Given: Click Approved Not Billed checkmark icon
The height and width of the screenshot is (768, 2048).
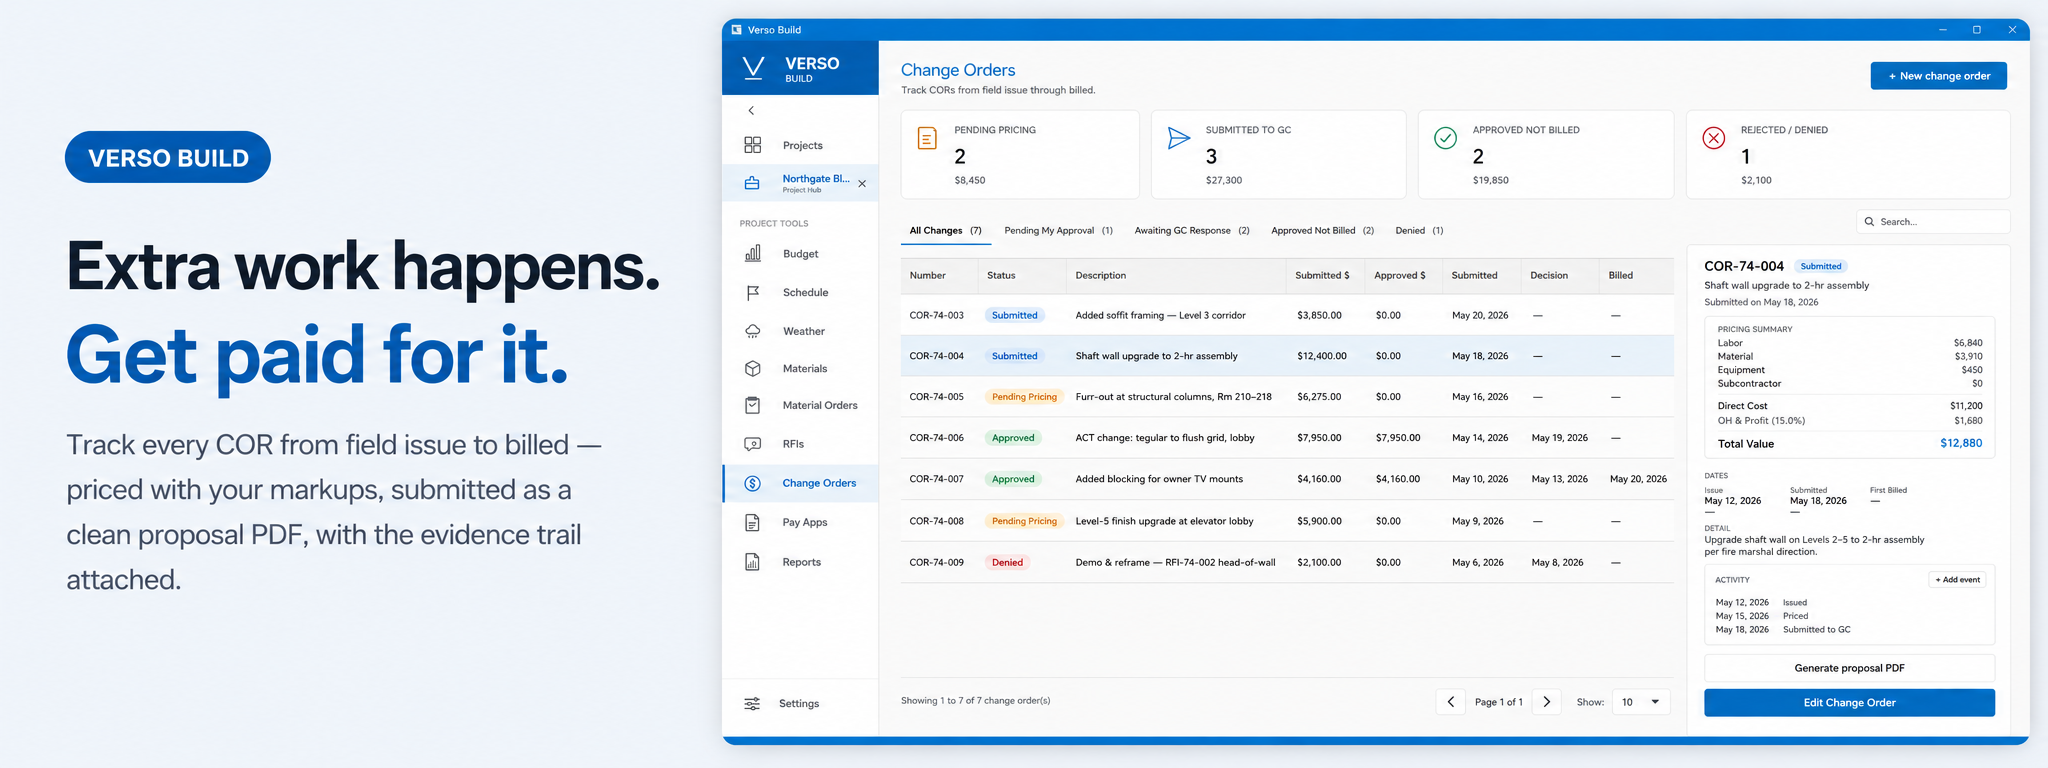Looking at the screenshot, I should tap(1445, 138).
